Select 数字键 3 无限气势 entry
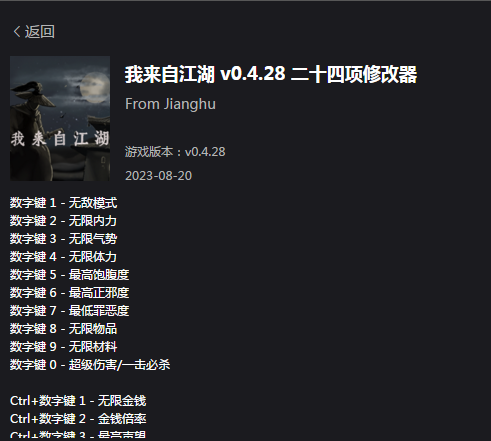The width and height of the screenshot is (491, 441). [x=63, y=239]
